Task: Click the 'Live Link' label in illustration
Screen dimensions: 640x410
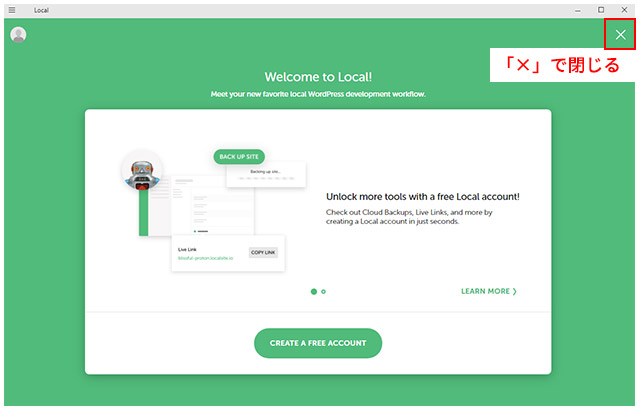Action: coord(187,249)
